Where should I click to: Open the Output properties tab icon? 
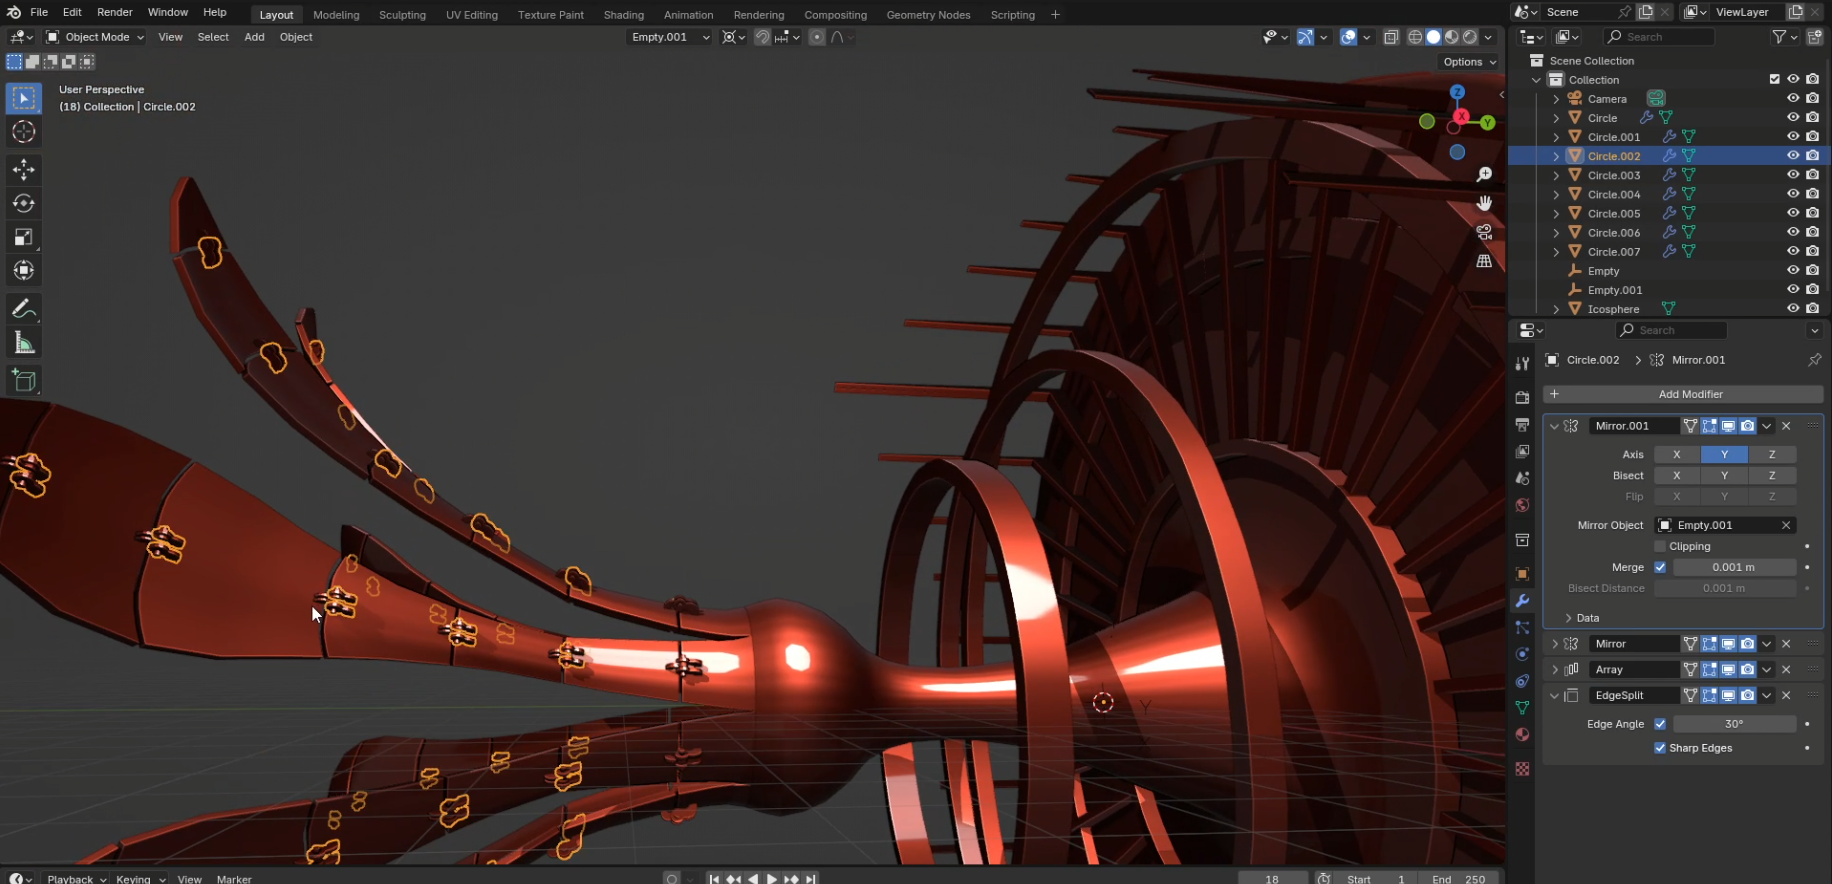[1522, 425]
